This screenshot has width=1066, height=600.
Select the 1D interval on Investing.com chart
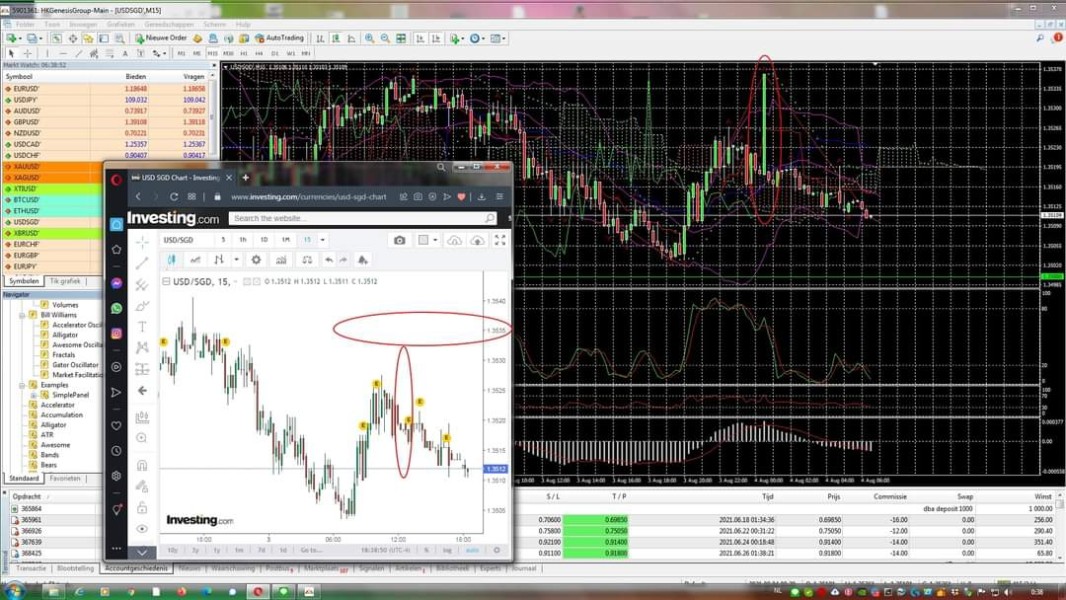pos(264,240)
